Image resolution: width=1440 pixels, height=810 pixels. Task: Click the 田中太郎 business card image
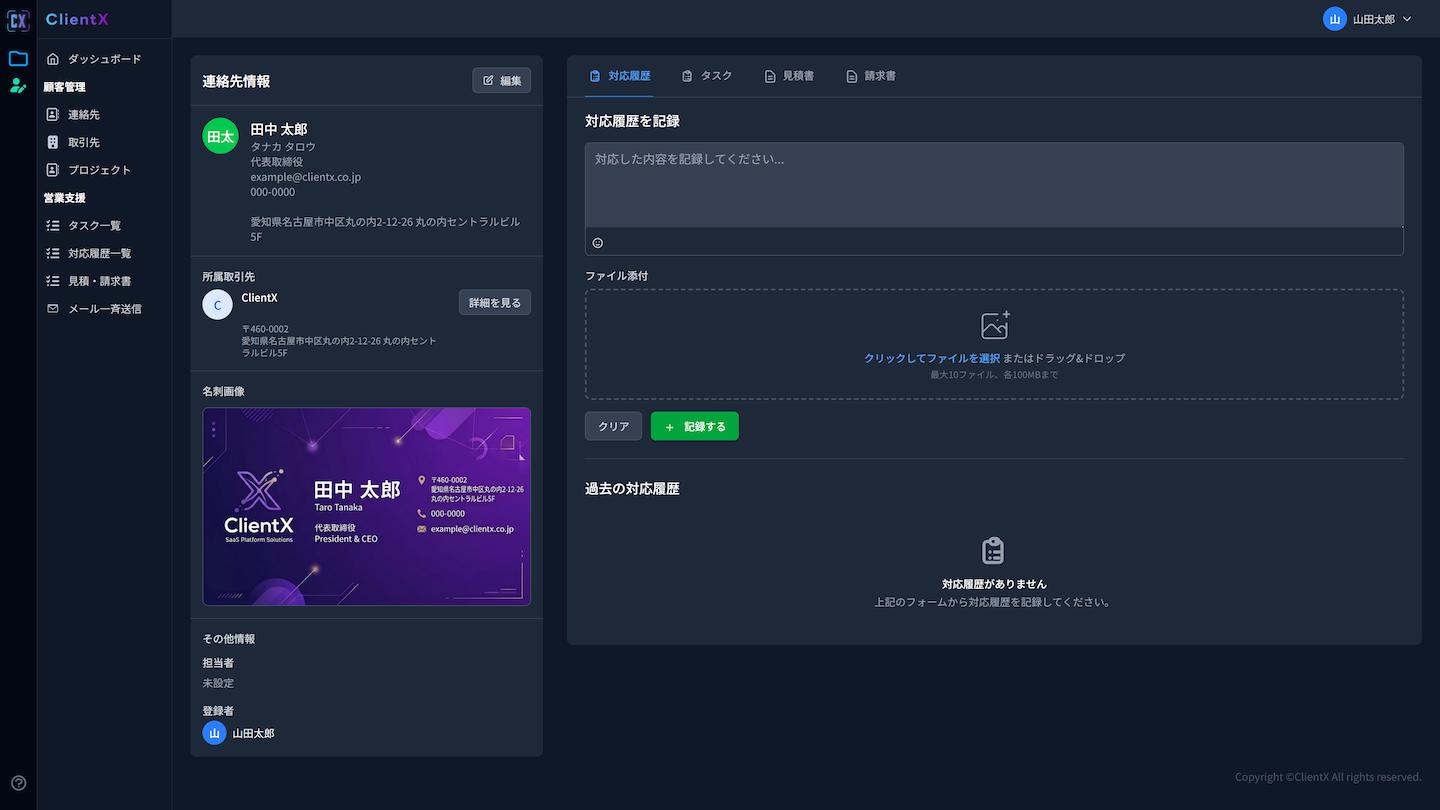point(366,505)
